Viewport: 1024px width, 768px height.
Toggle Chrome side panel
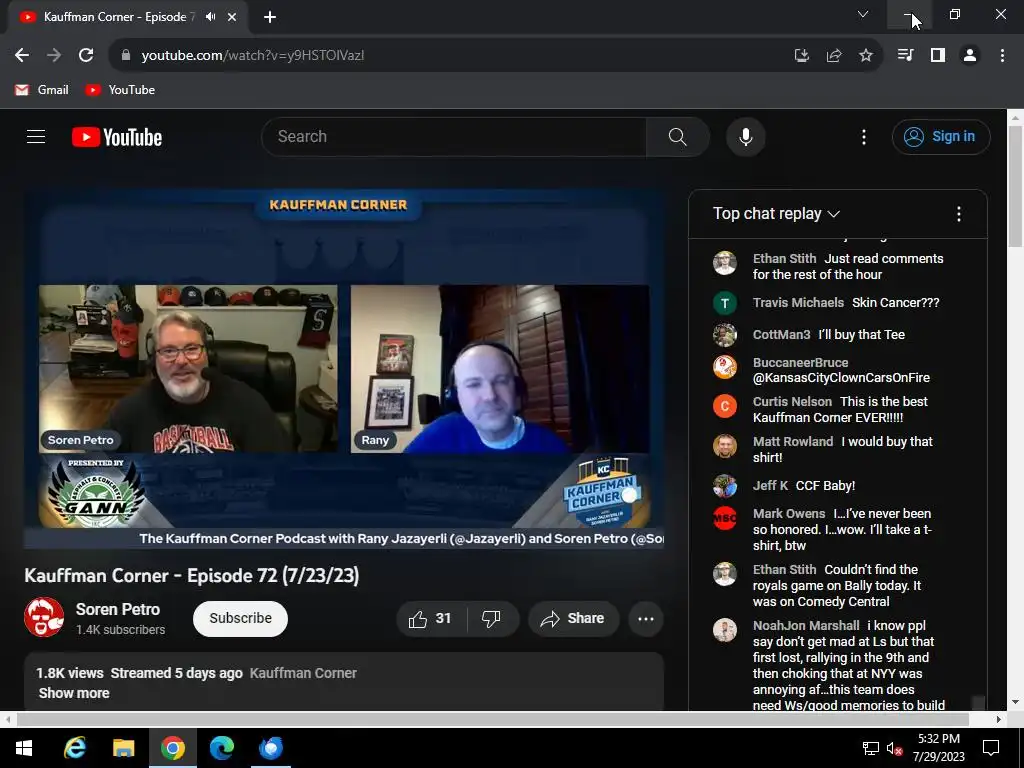[x=938, y=56]
